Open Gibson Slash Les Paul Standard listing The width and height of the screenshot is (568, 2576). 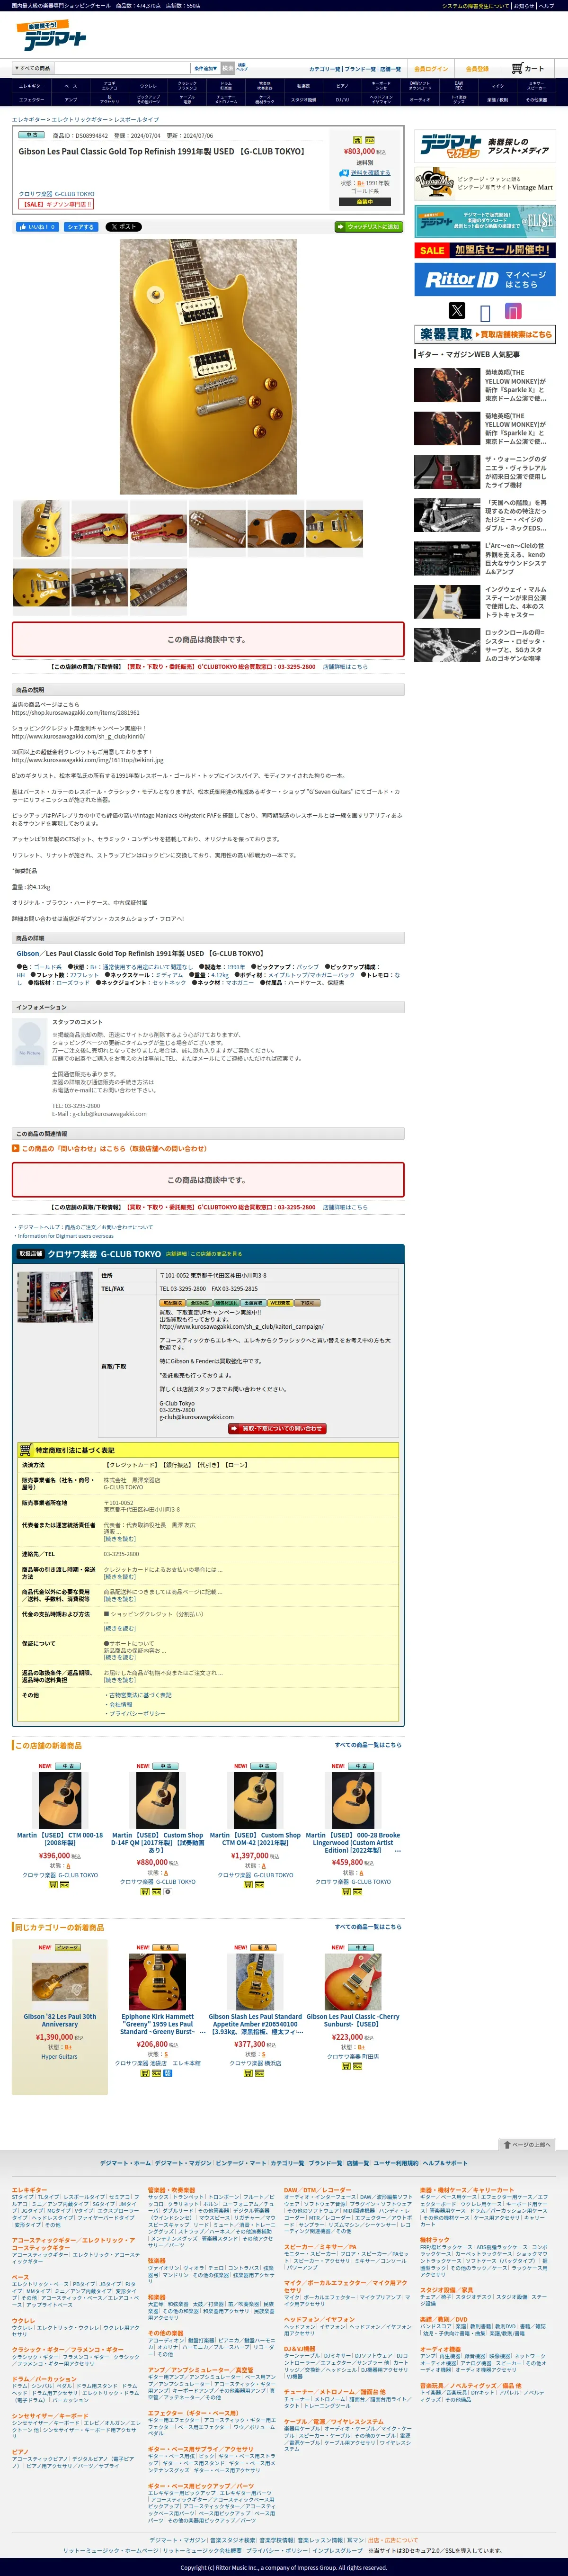[x=255, y=2024]
